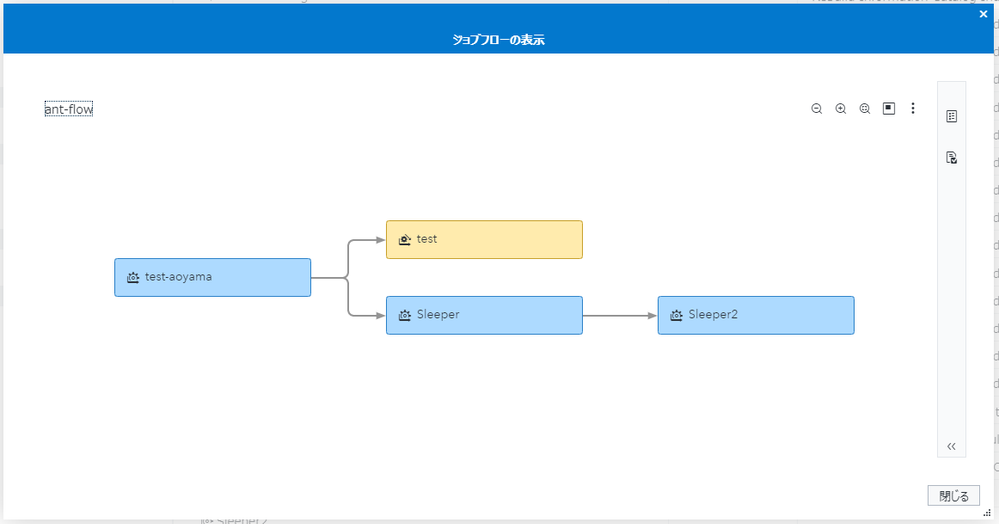The width and height of the screenshot is (999, 524).
Task: Expand the side panel with double chevron
Action: click(952, 446)
